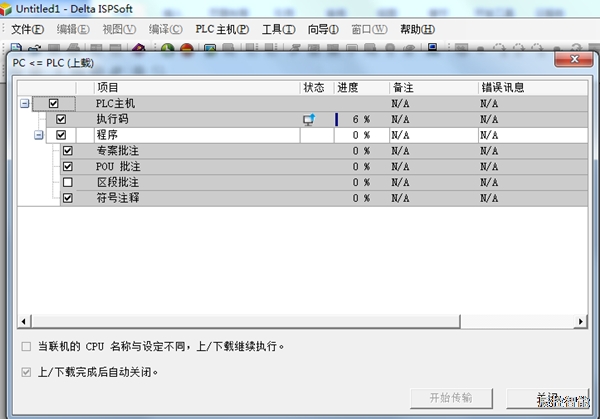
Task: Uncheck the 专案批注 checkbox
Action: click(68, 151)
